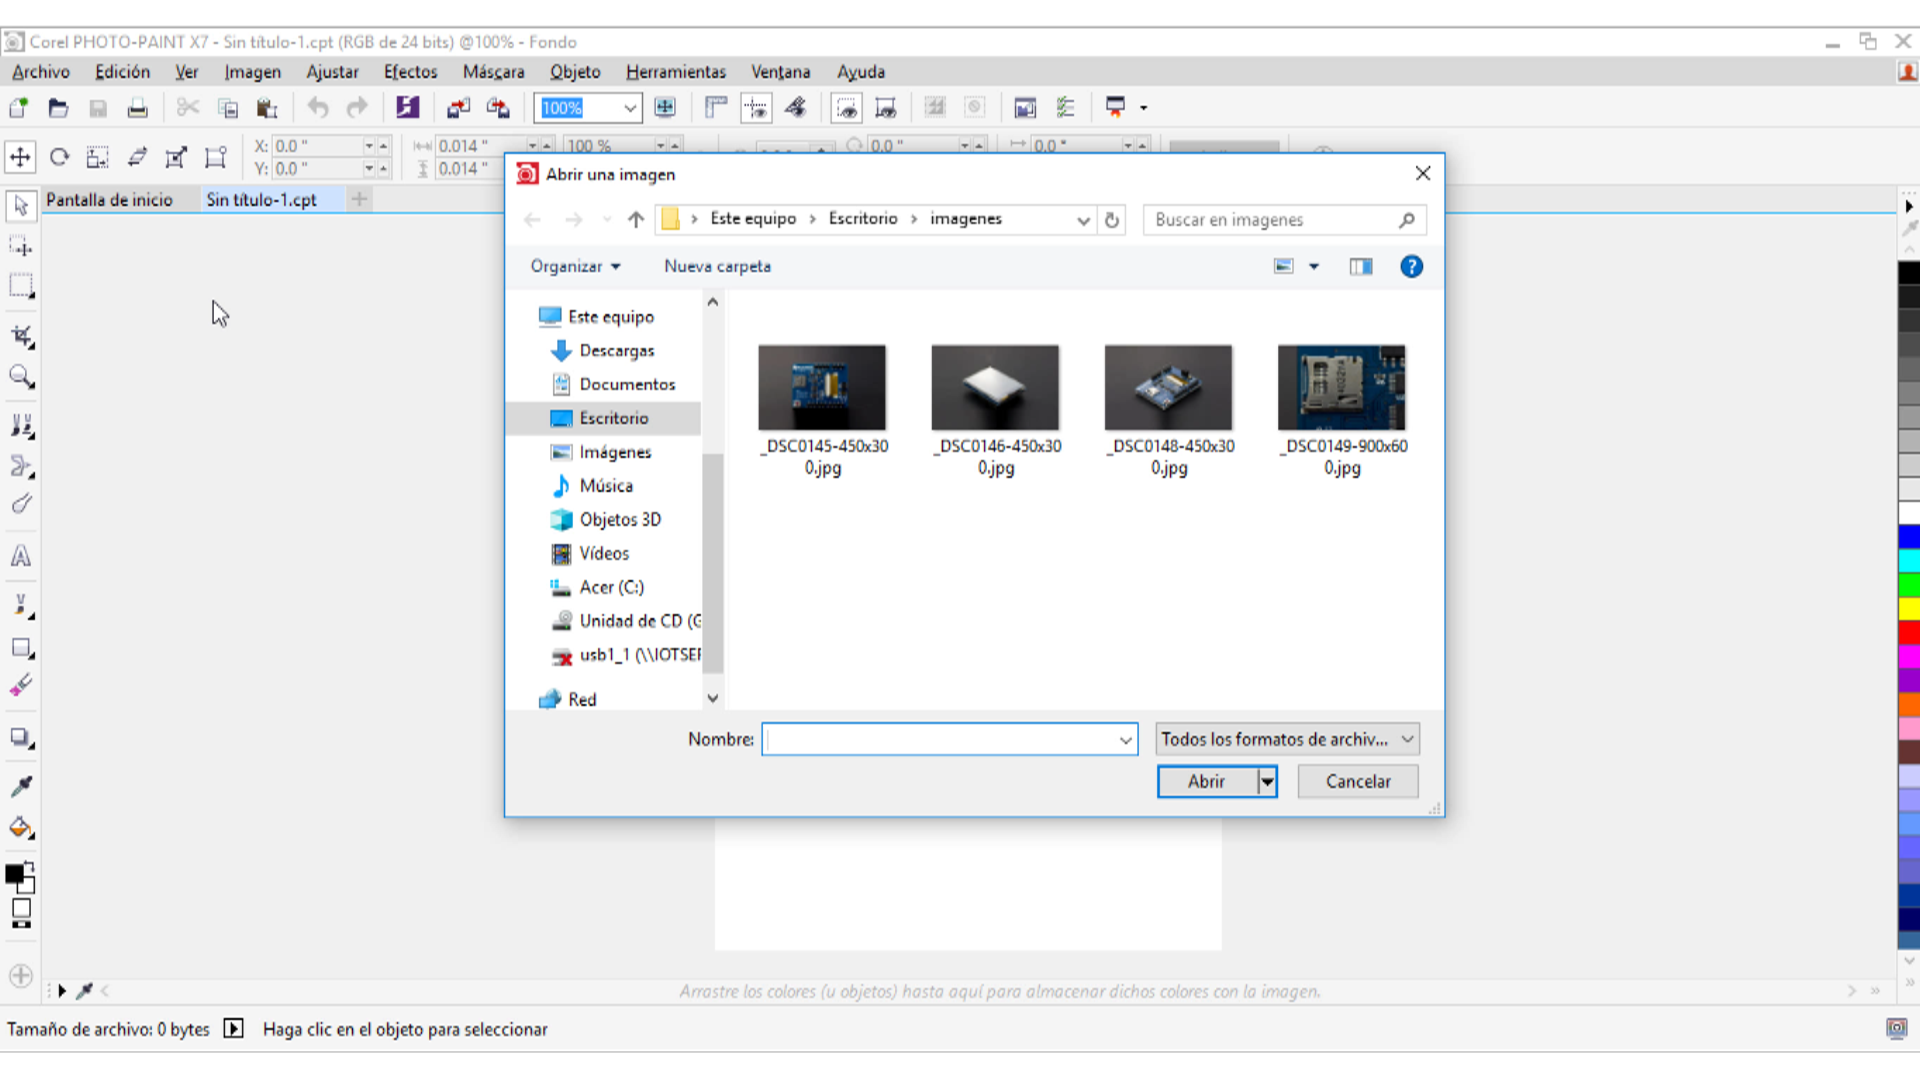The height and width of the screenshot is (1080, 1920).
Task: Select the Fill bucket tool
Action: tap(21, 828)
